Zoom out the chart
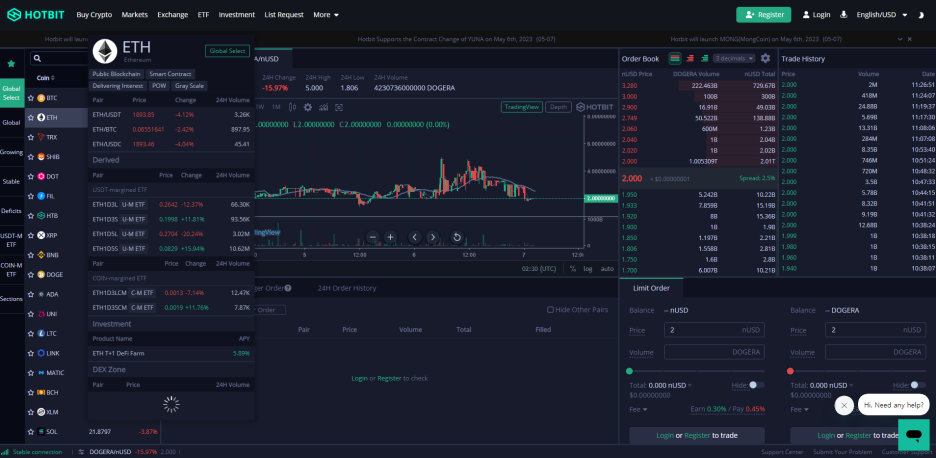936x458 pixels. pos(373,237)
